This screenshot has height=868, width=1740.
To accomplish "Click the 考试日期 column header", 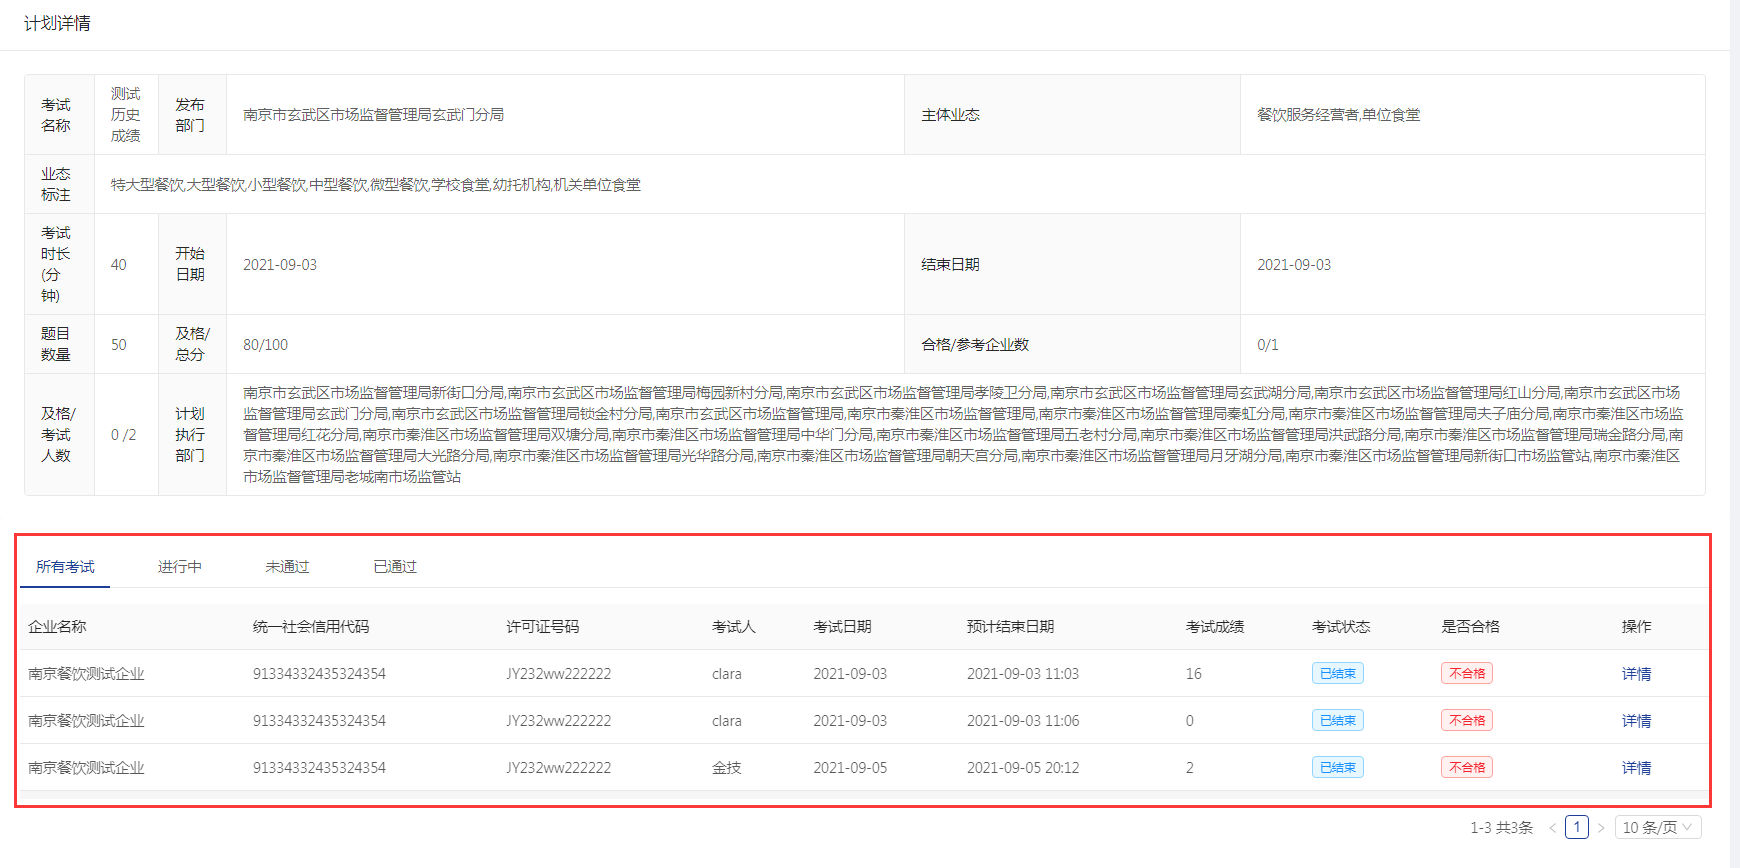I will [842, 627].
